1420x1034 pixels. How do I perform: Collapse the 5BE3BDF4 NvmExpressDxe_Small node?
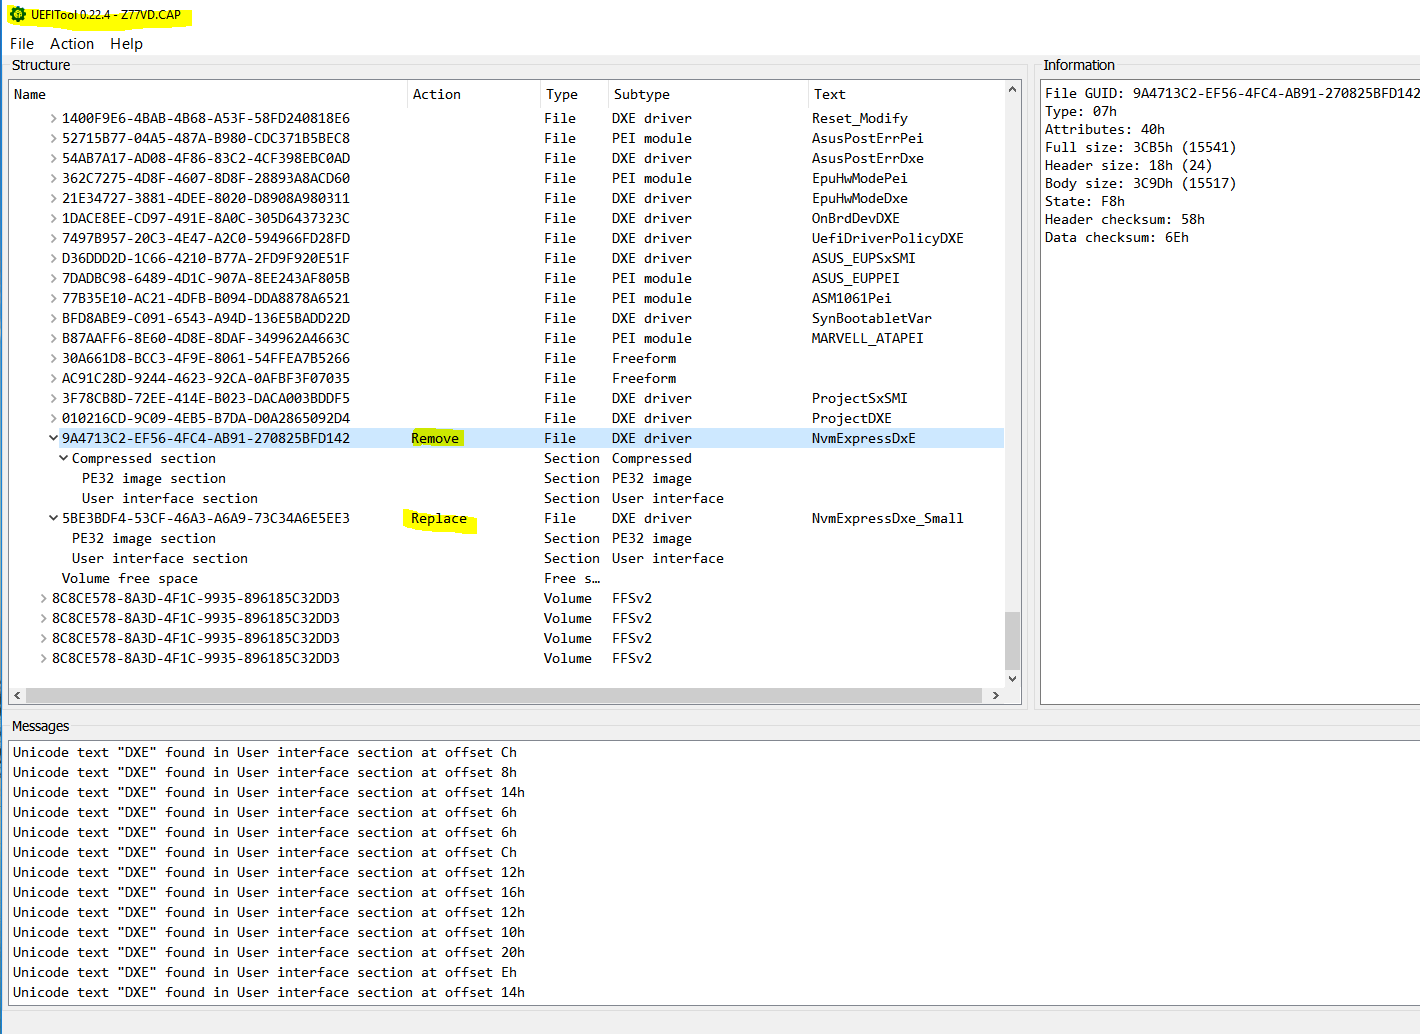(x=53, y=518)
